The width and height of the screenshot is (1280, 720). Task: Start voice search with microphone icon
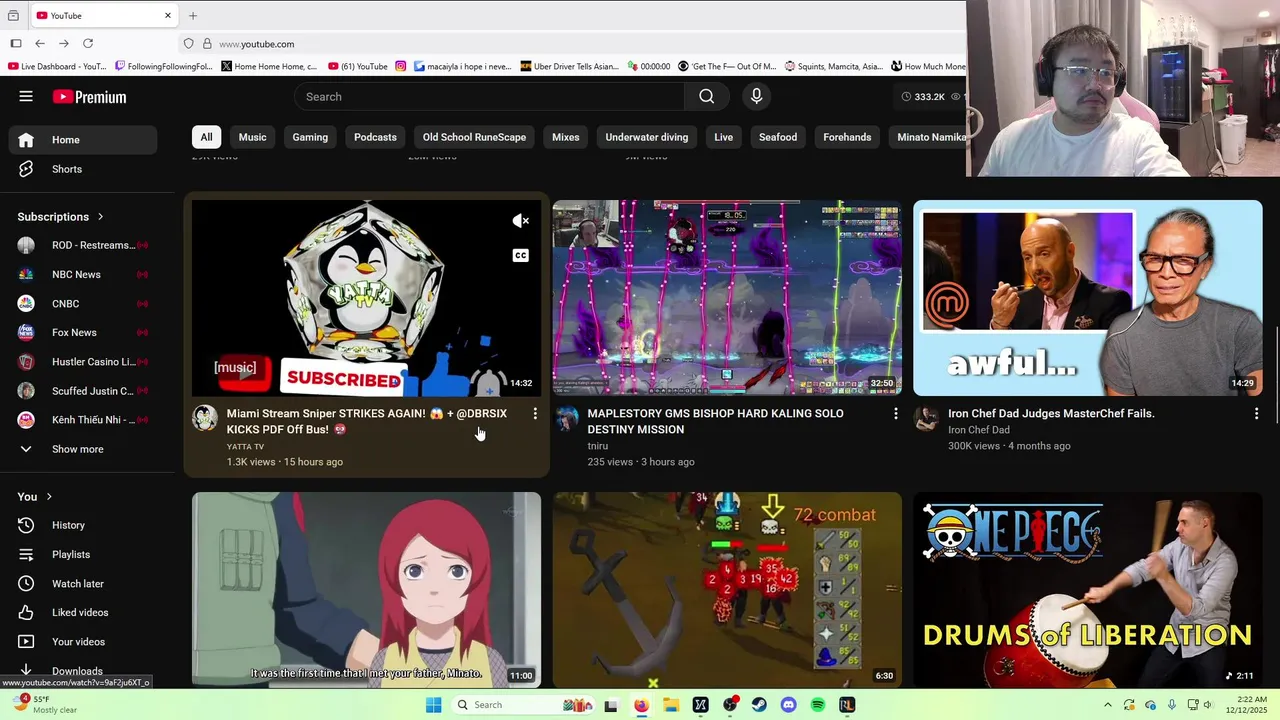point(756,96)
